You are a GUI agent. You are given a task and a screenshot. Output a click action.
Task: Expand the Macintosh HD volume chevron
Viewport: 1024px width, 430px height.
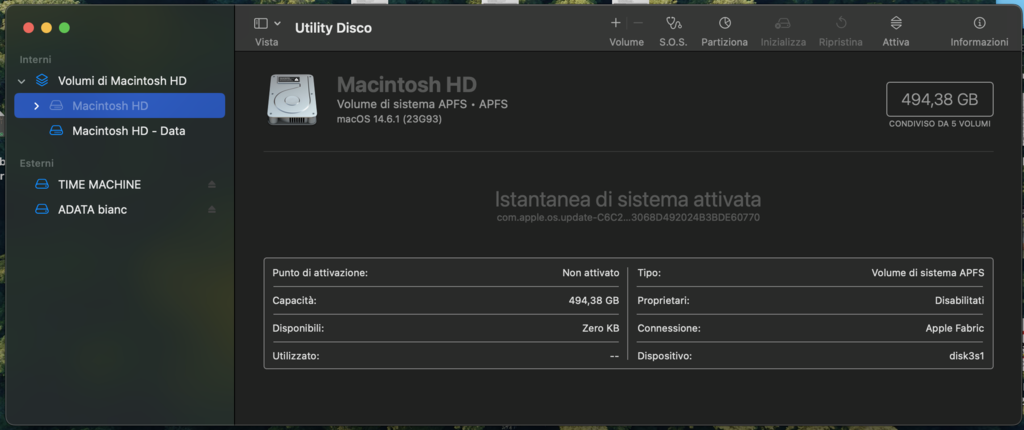pos(37,106)
